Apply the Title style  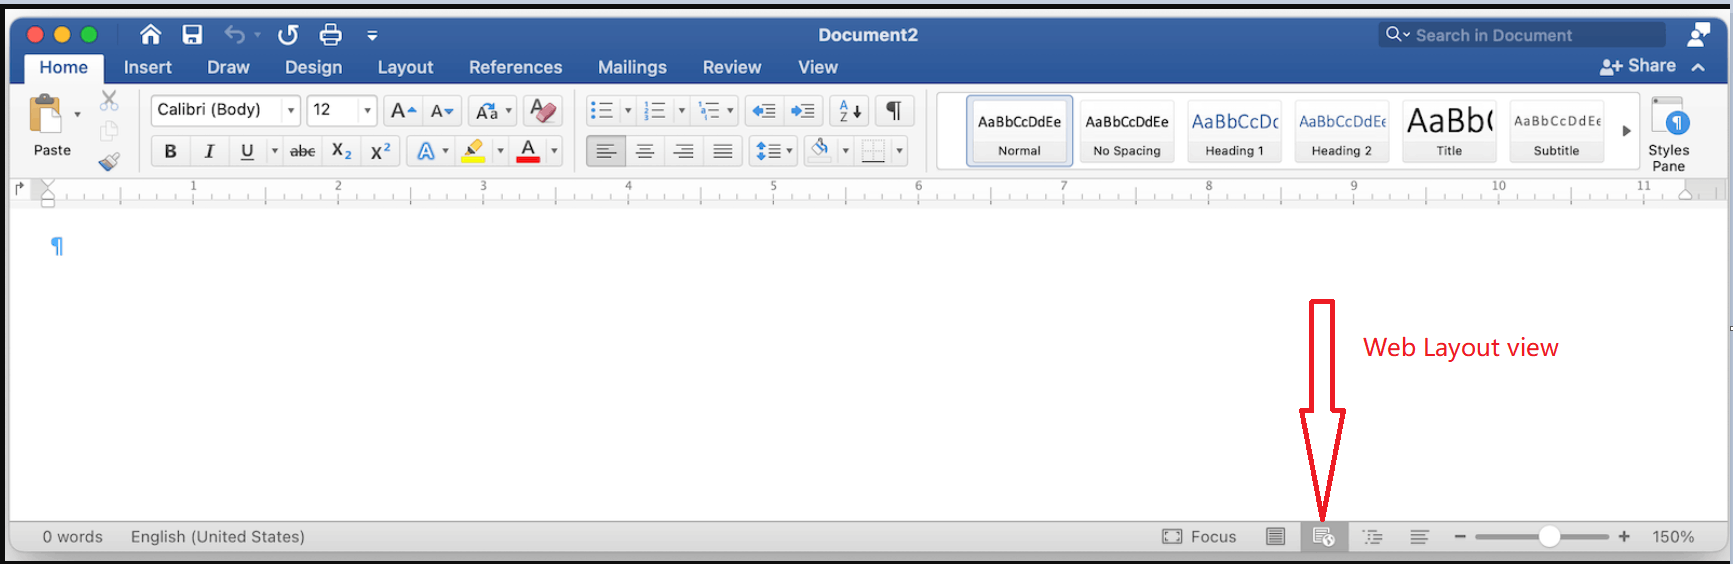(1449, 130)
